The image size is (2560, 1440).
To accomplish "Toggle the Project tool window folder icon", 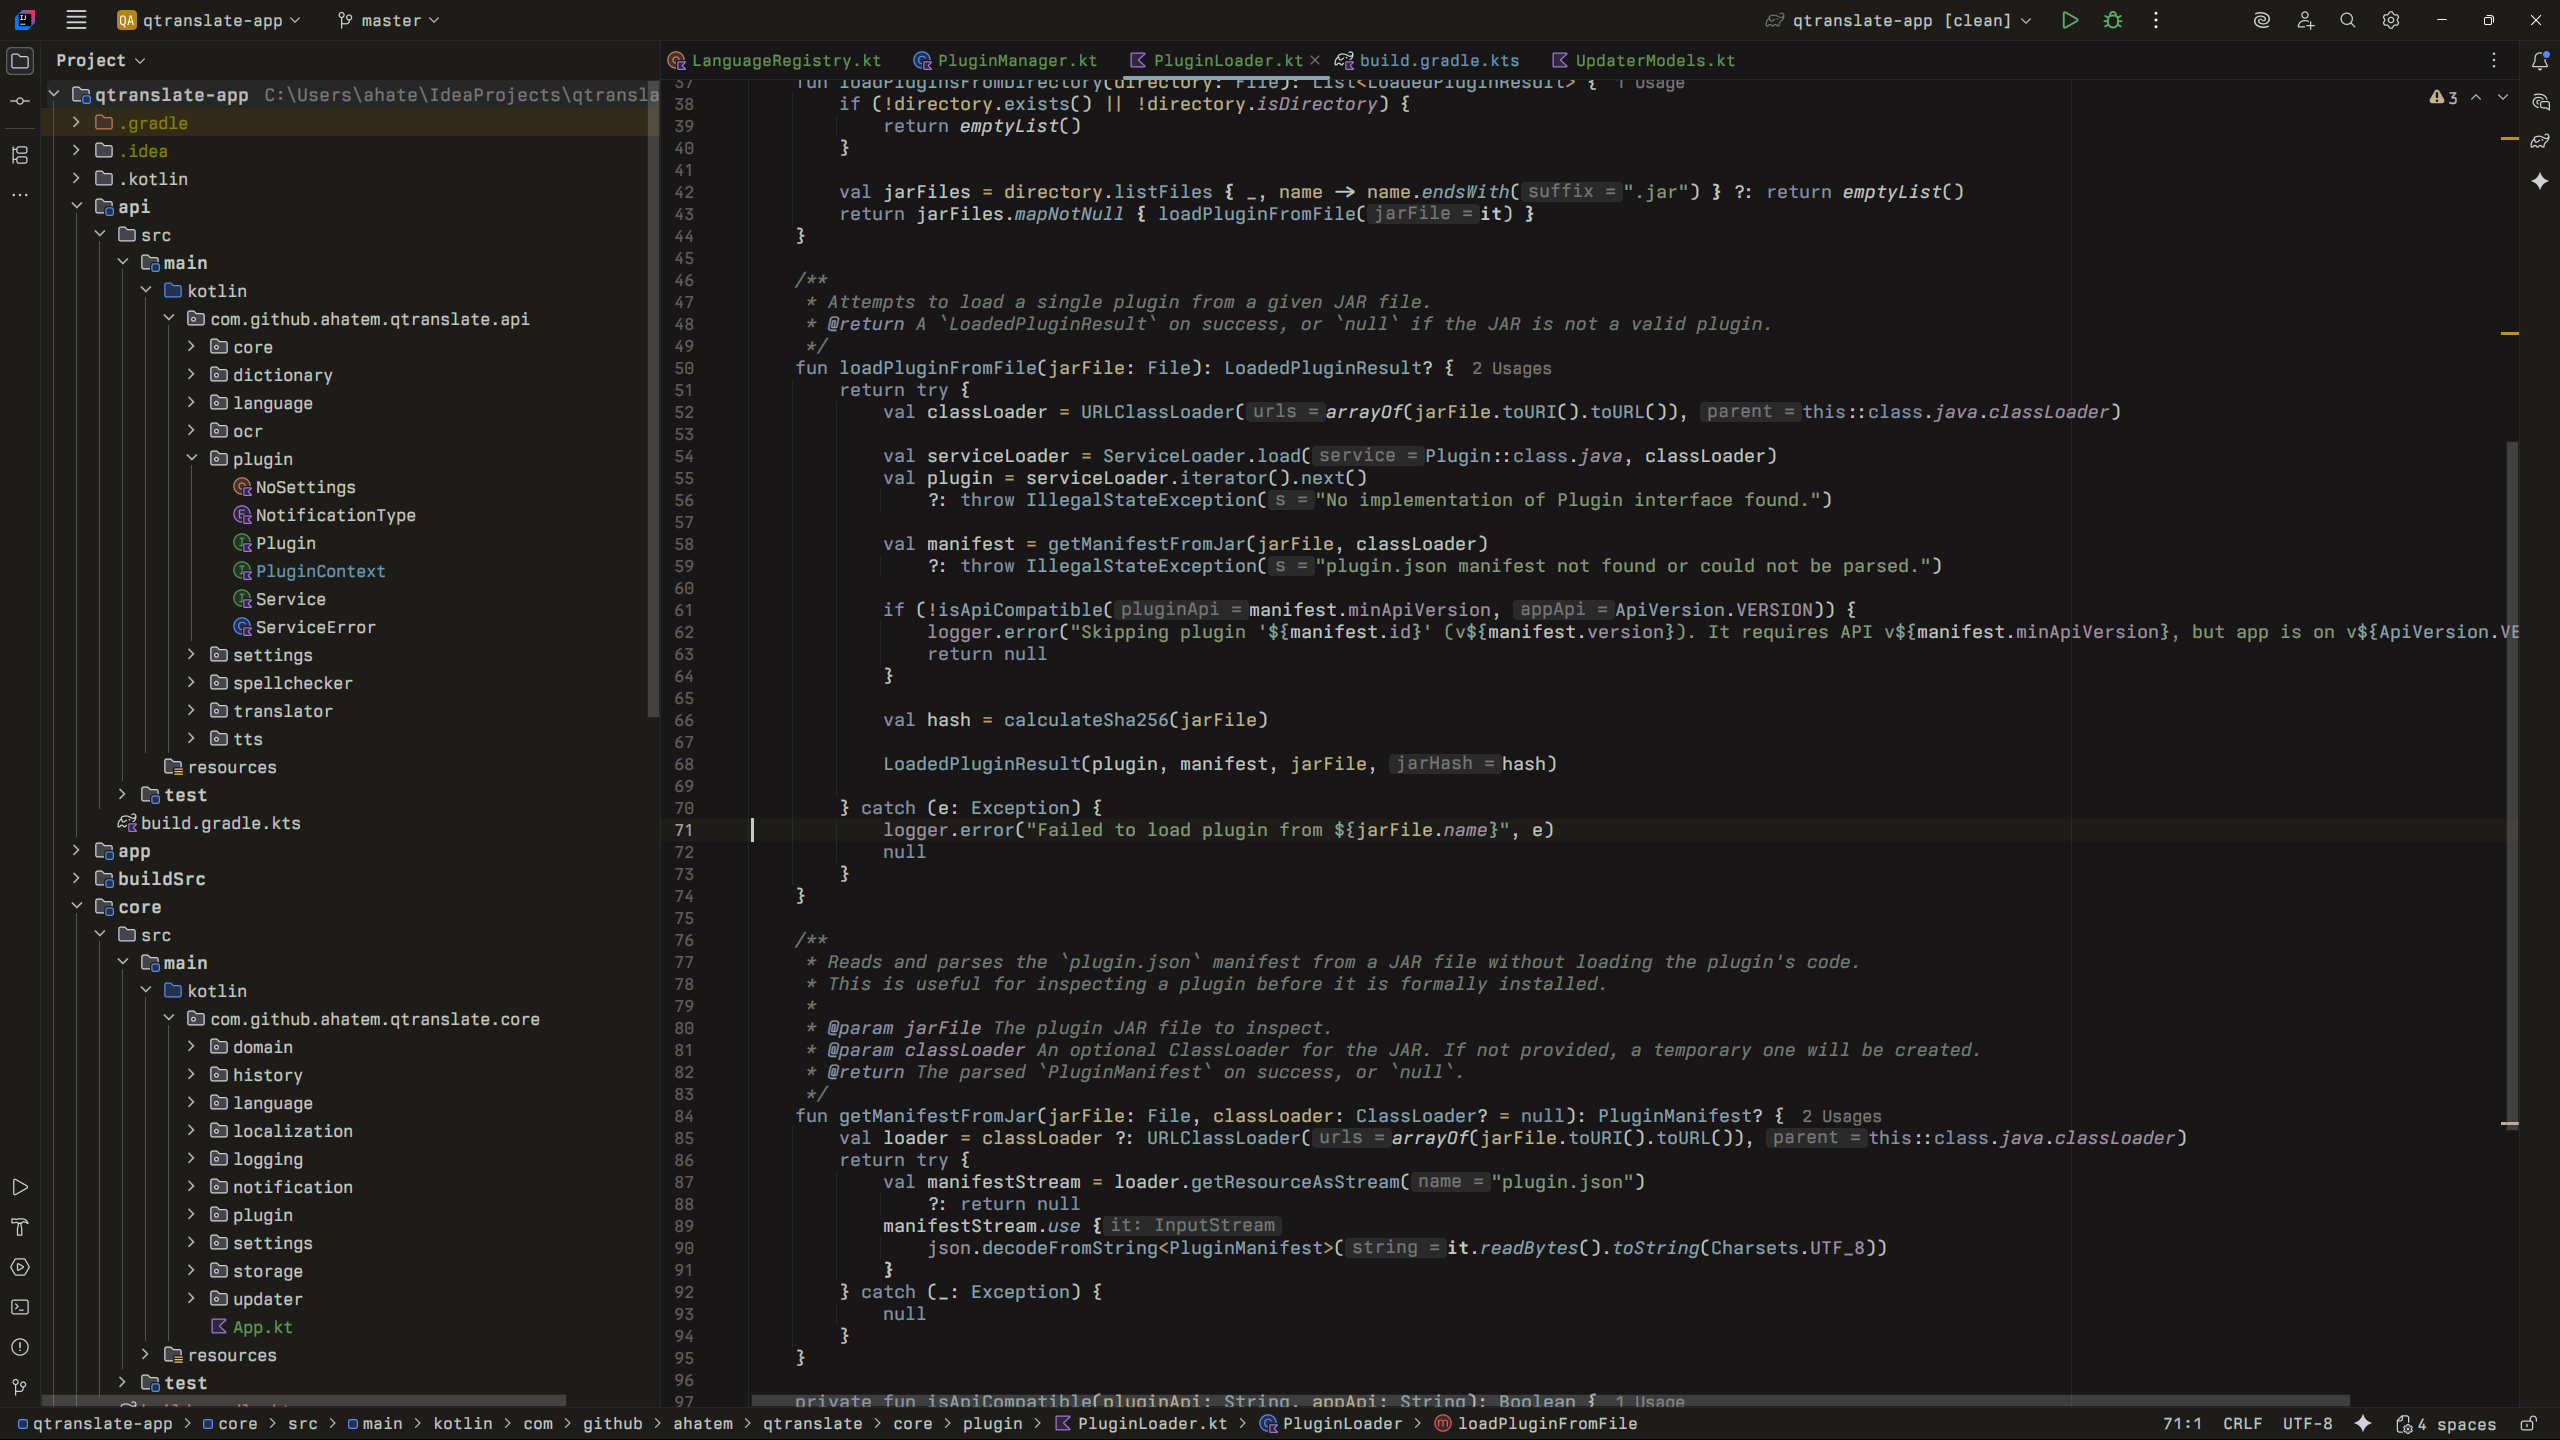I will (x=20, y=61).
